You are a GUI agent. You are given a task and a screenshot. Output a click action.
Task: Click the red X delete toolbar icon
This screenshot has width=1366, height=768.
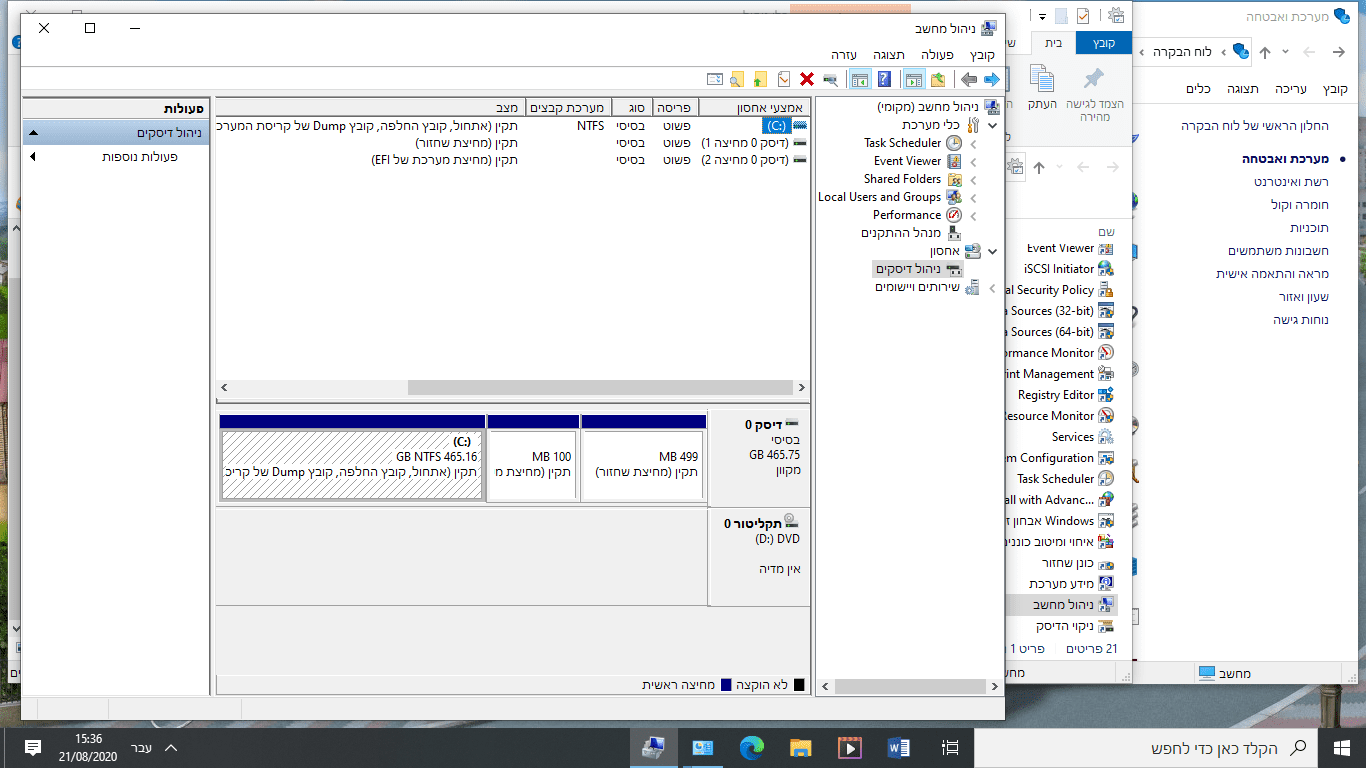tap(807, 79)
